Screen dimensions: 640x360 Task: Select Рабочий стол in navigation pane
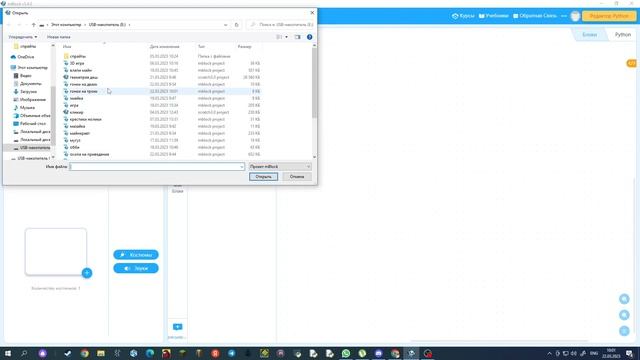click(33, 124)
